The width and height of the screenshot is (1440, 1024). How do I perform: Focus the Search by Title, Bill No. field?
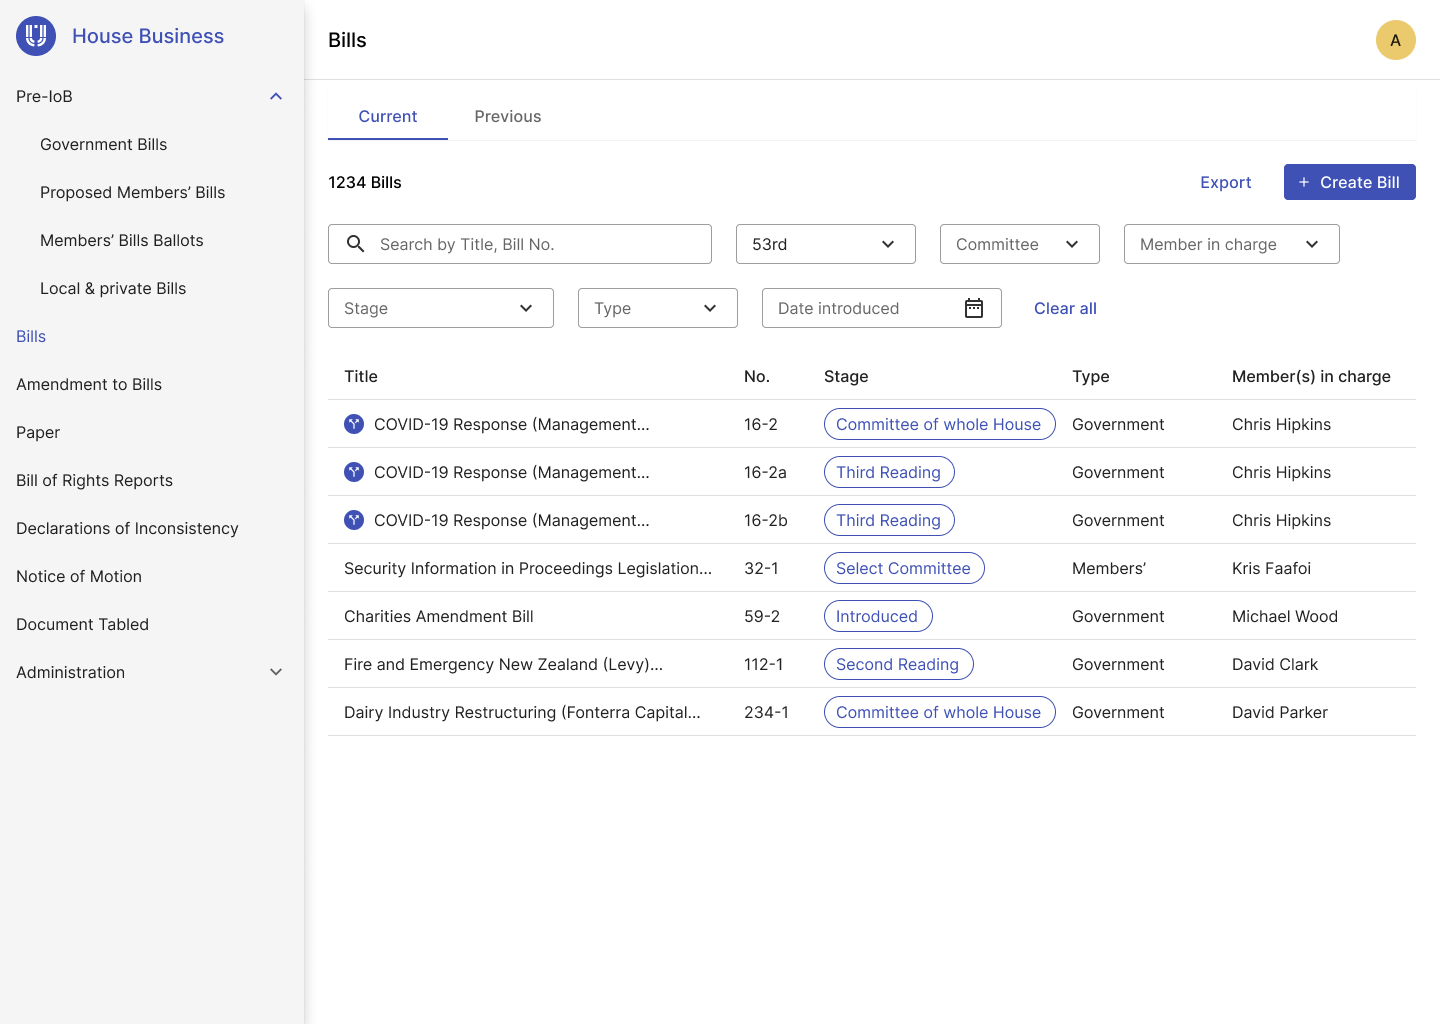tap(520, 244)
